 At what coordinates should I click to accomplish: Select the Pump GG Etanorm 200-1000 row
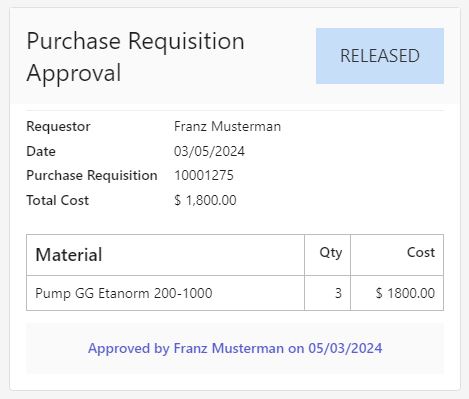click(235, 293)
